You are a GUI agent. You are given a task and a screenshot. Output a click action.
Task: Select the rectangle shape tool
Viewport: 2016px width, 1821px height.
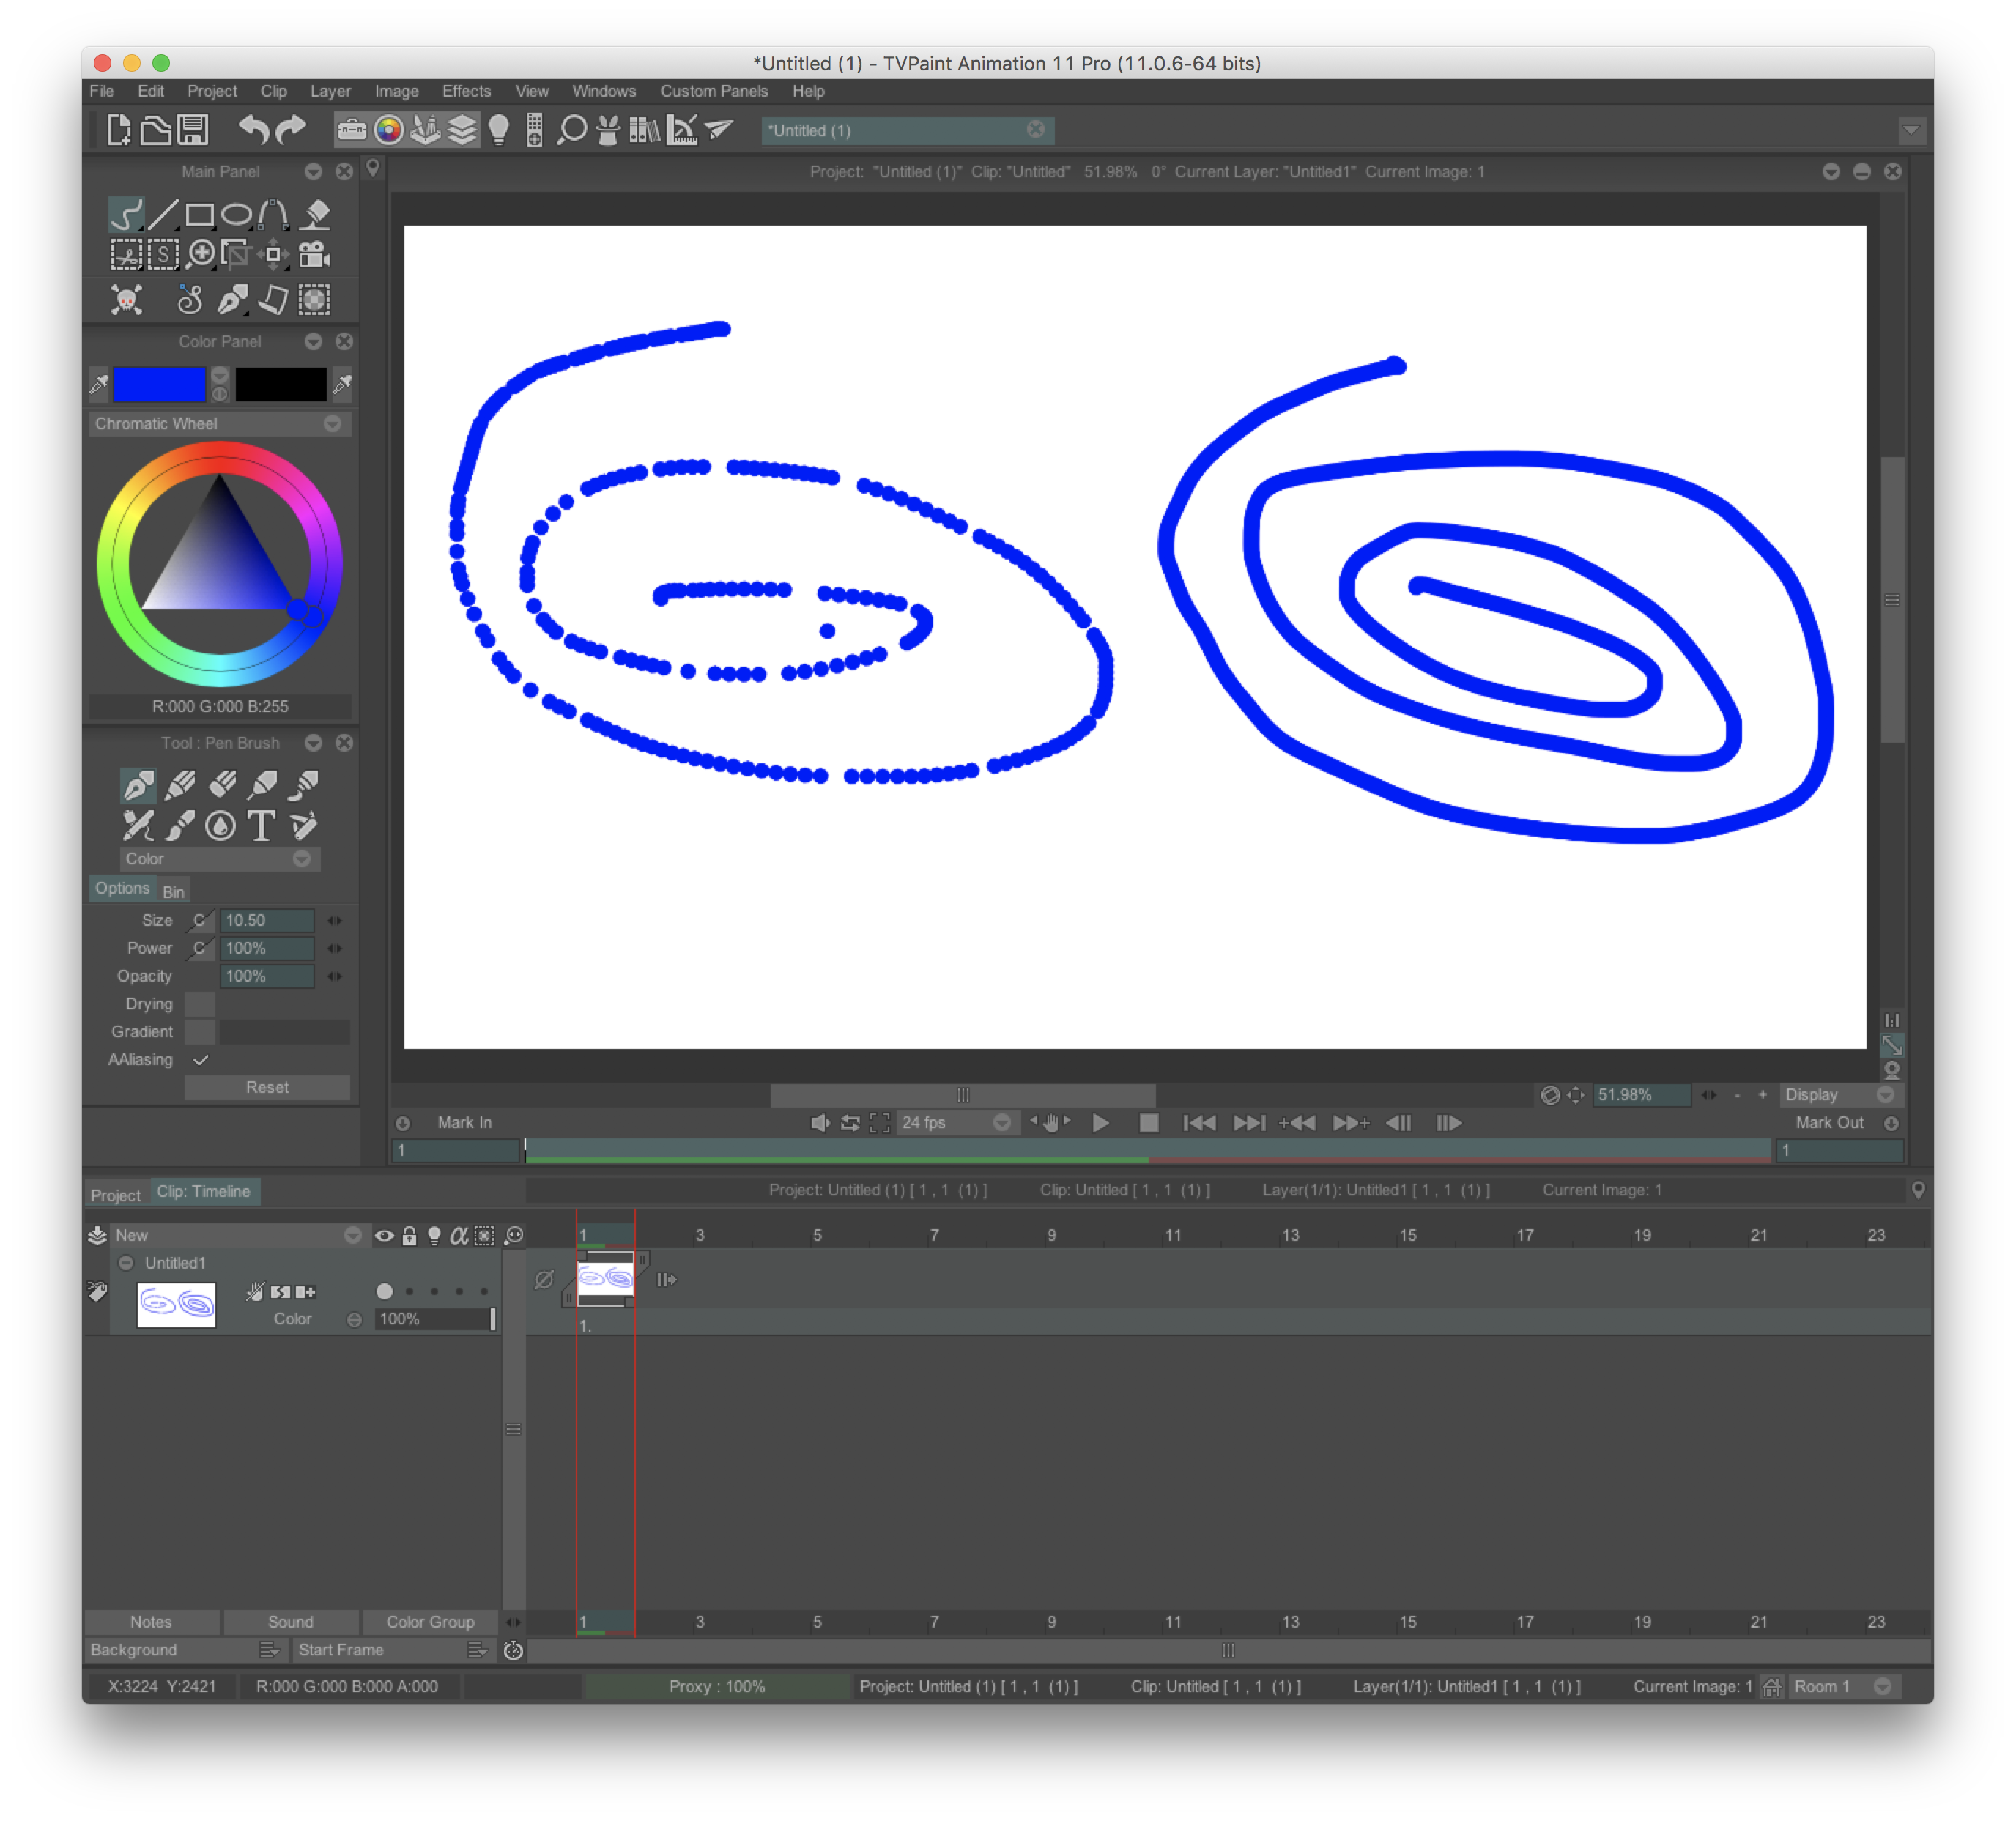pos(199,215)
